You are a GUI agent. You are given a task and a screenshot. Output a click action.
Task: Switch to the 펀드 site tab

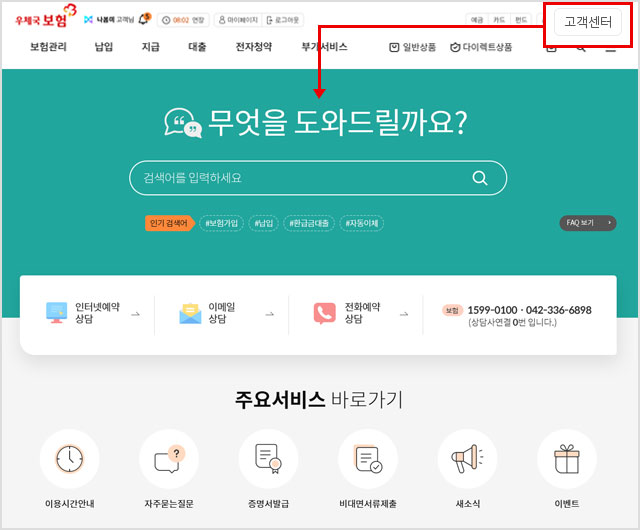(520, 20)
